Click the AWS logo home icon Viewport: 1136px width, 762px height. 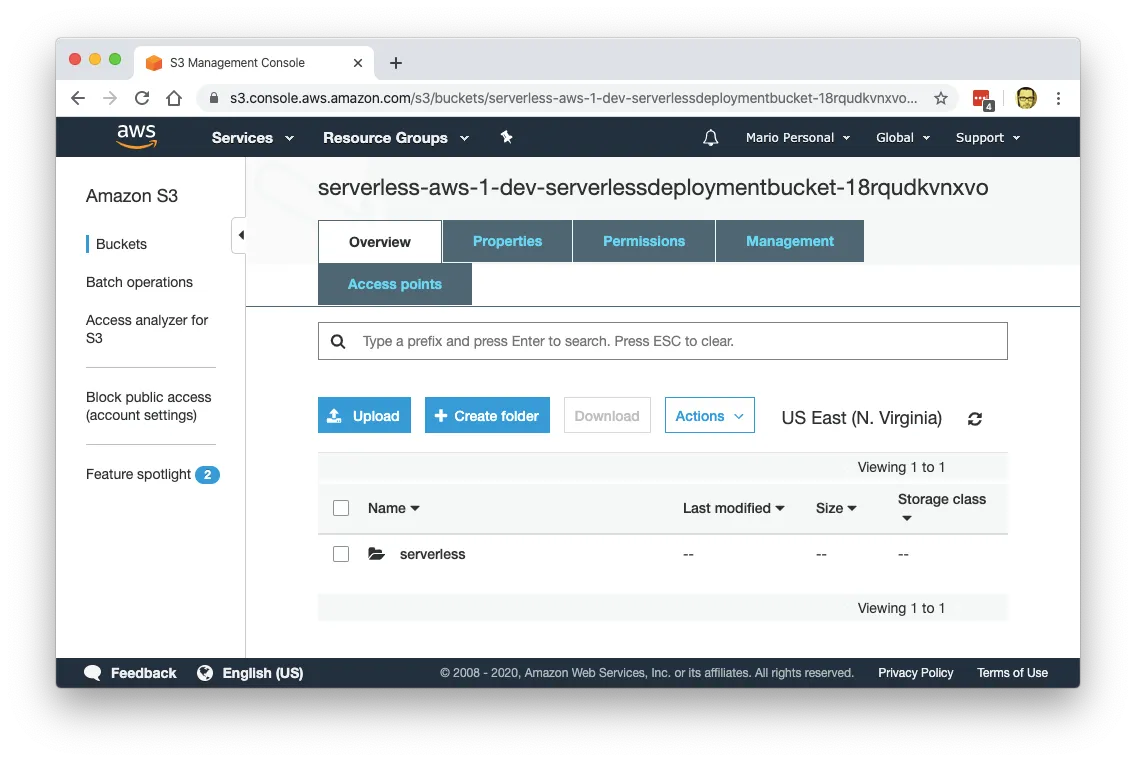point(136,136)
